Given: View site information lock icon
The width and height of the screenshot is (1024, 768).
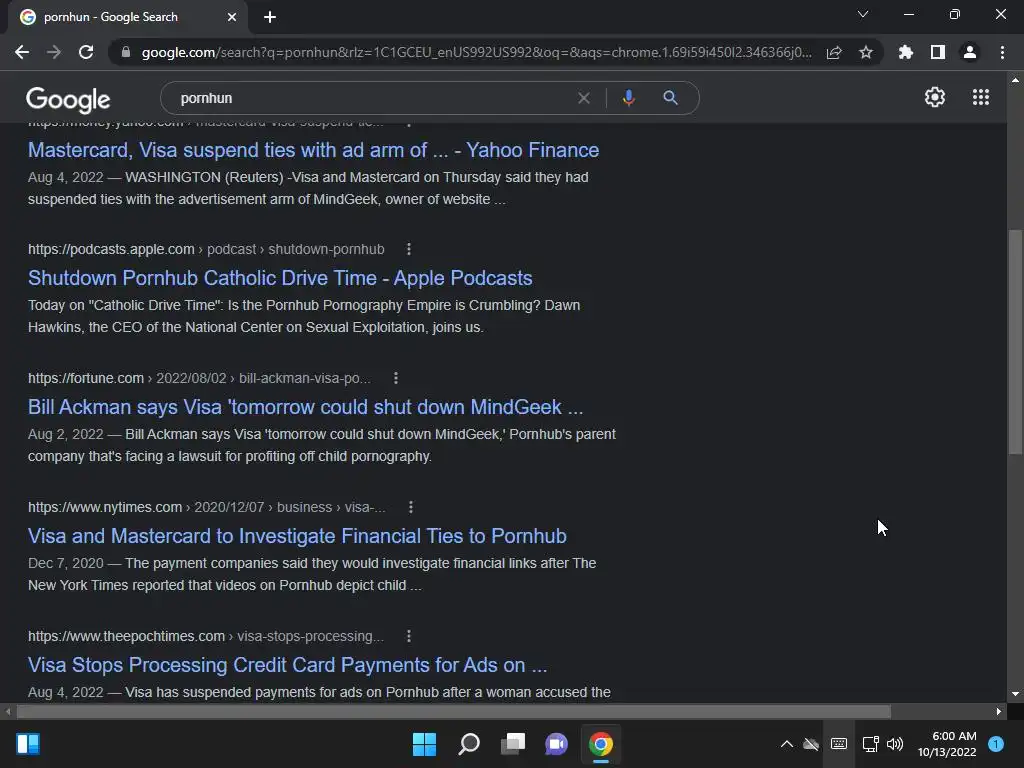Looking at the screenshot, I should tap(126, 52).
